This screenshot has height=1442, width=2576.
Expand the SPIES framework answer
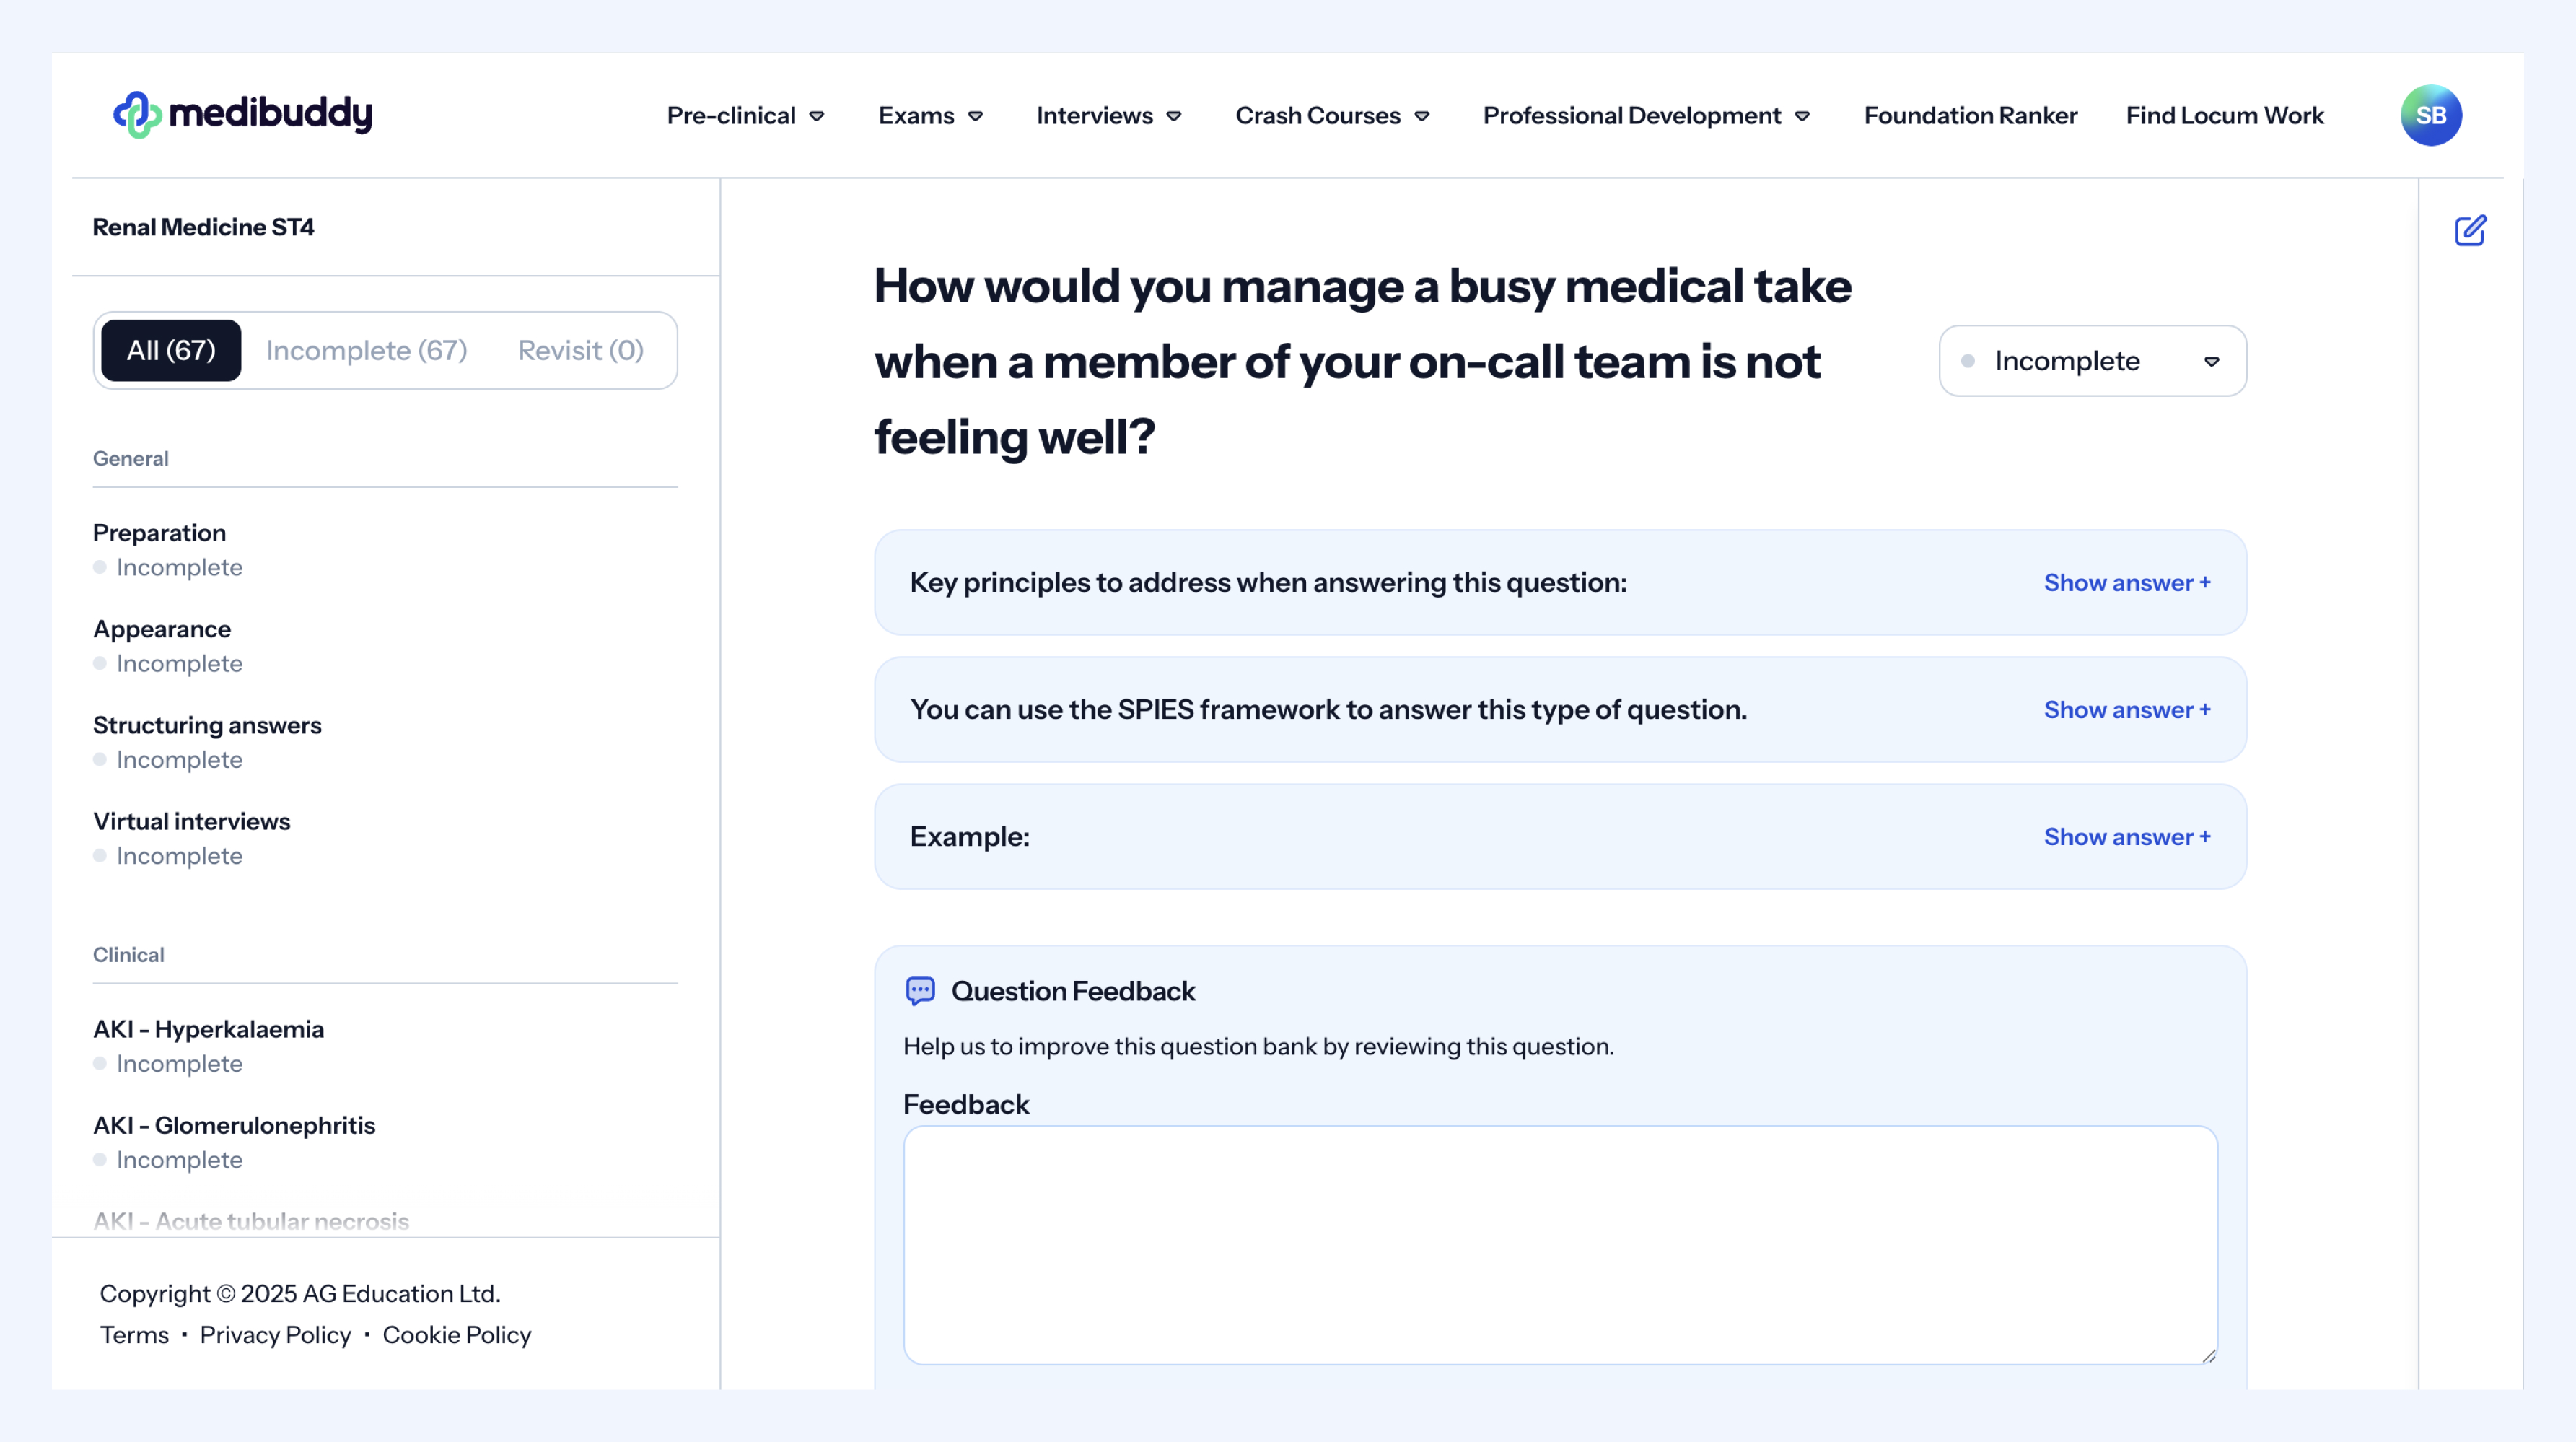pos(2126,710)
